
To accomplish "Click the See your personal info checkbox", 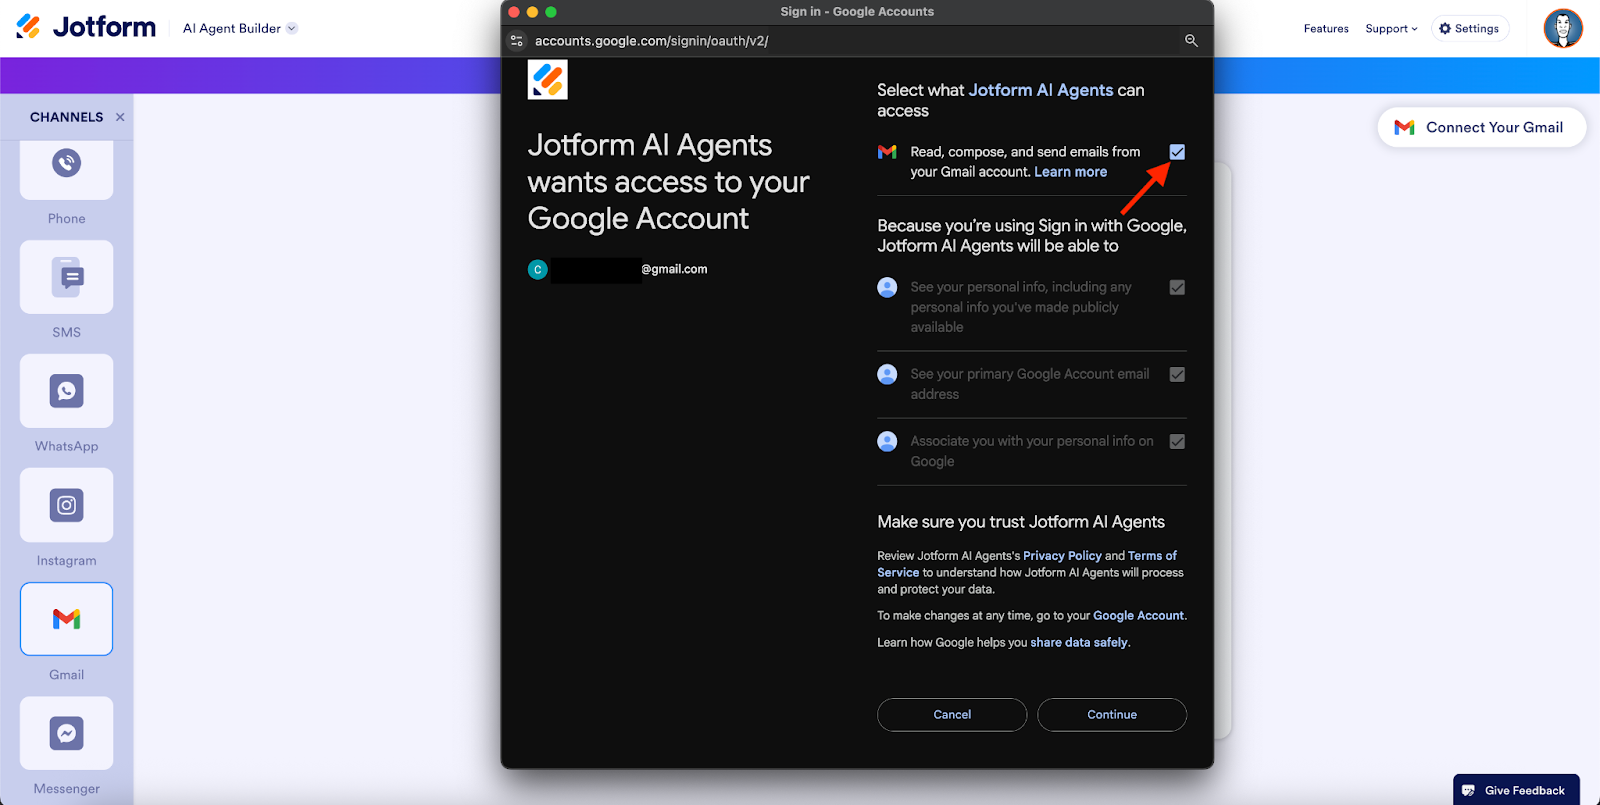I will pyautogui.click(x=1177, y=288).
